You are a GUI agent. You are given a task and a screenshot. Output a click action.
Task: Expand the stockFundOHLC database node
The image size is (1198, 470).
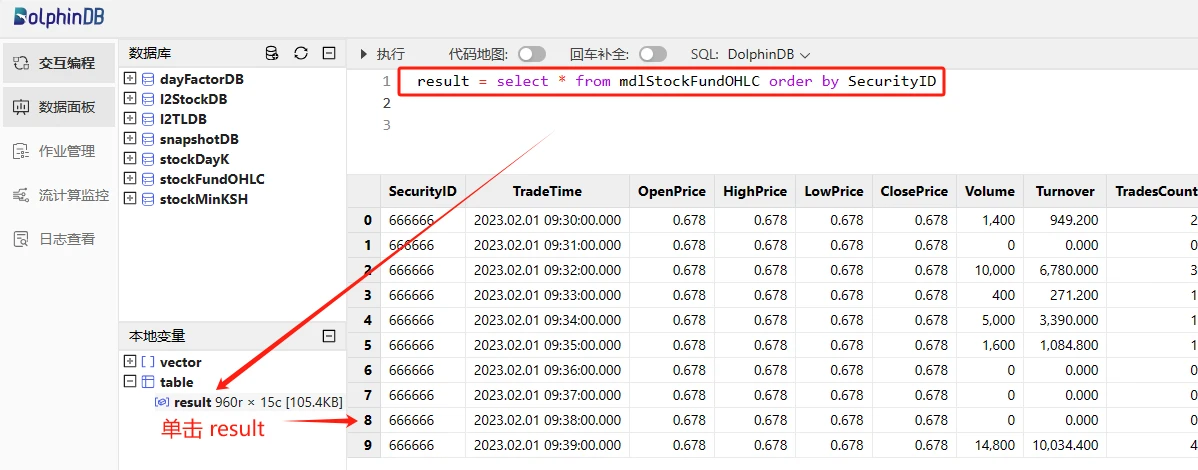[130, 179]
